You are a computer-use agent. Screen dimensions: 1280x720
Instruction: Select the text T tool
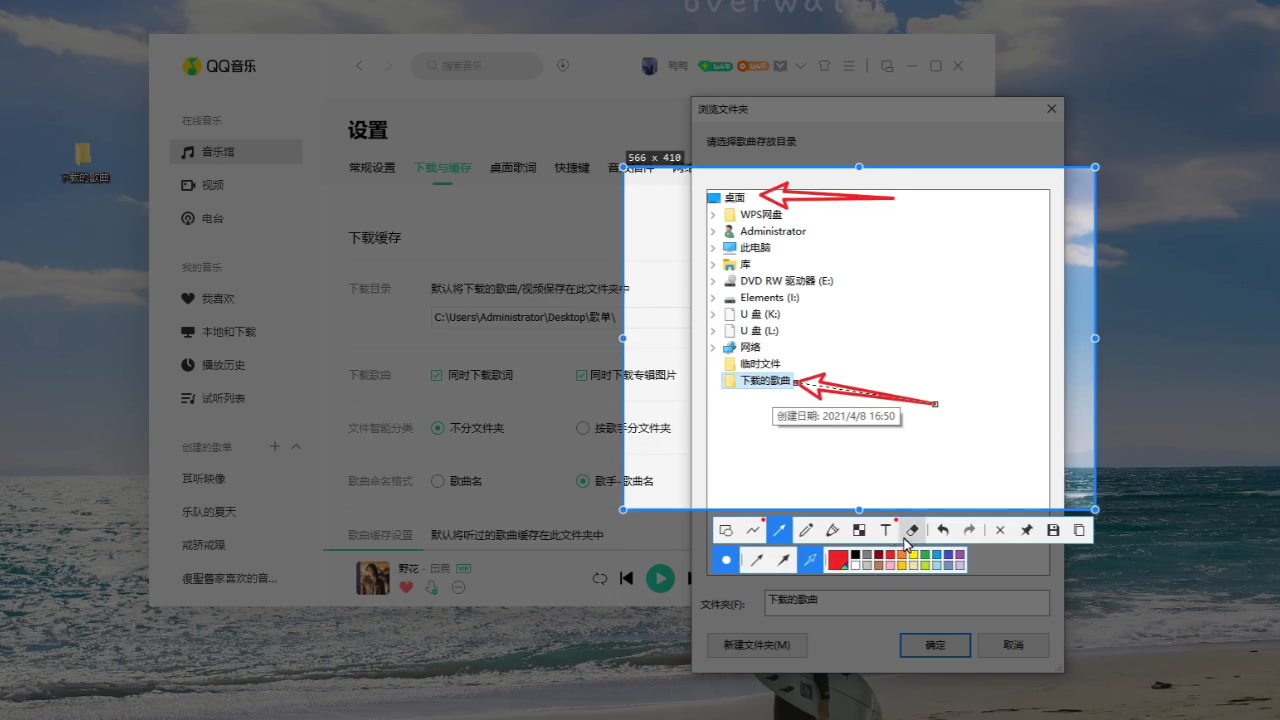click(885, 530)
